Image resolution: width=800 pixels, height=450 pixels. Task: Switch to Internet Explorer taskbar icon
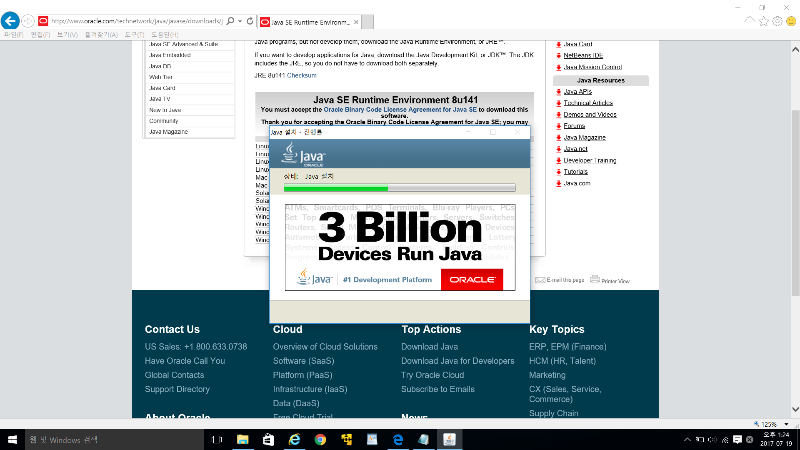click(x=294, y=439)
